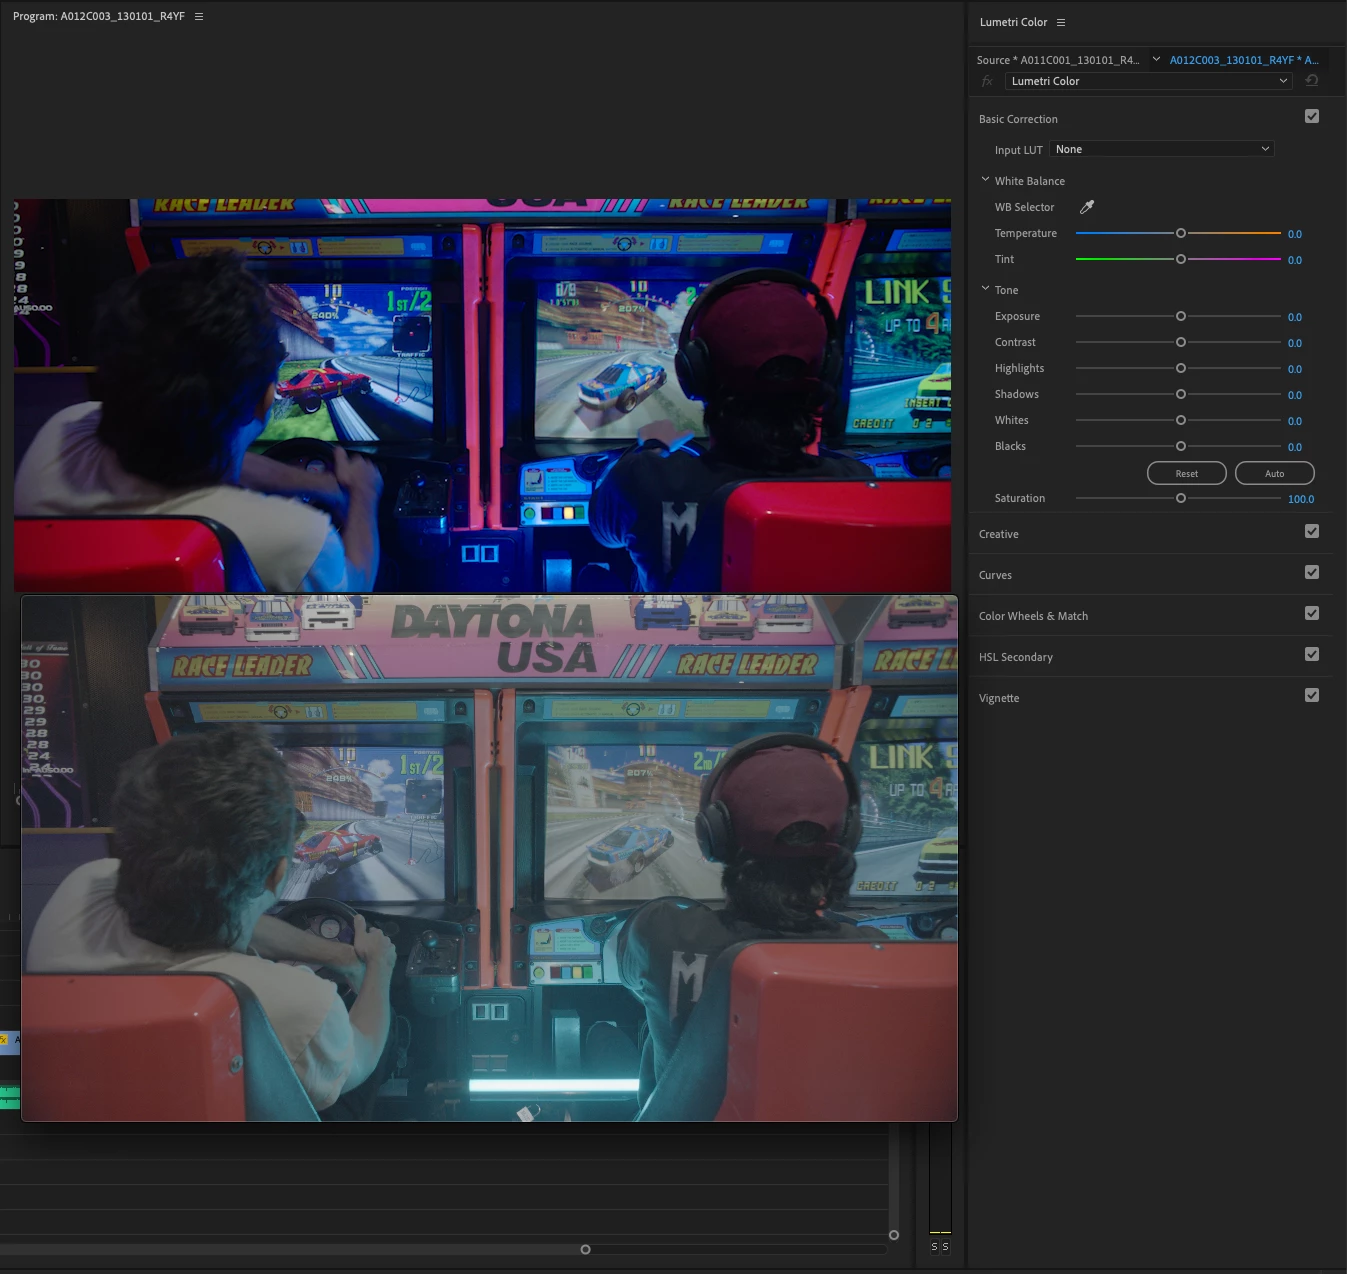Expand the Color Wheels & Match section
The height and width of the screenshot is (1274, 1347).
1033,616
